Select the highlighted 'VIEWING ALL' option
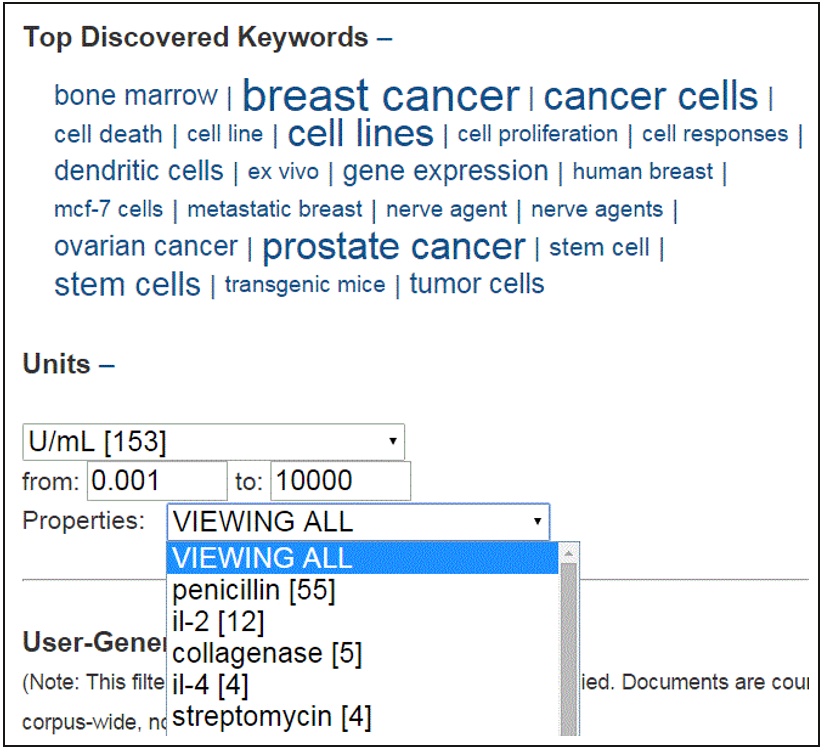The height and width of the screenshot is (752, 825). click(x=260, y=558)
